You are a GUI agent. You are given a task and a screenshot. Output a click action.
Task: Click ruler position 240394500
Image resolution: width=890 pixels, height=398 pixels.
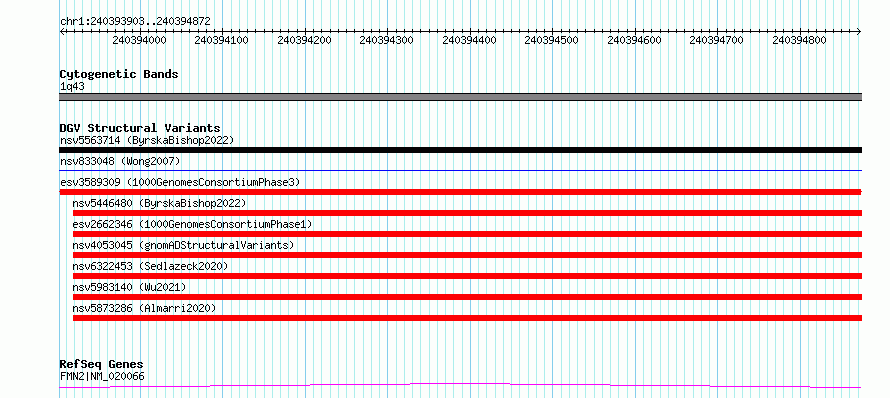click(552, 41)
